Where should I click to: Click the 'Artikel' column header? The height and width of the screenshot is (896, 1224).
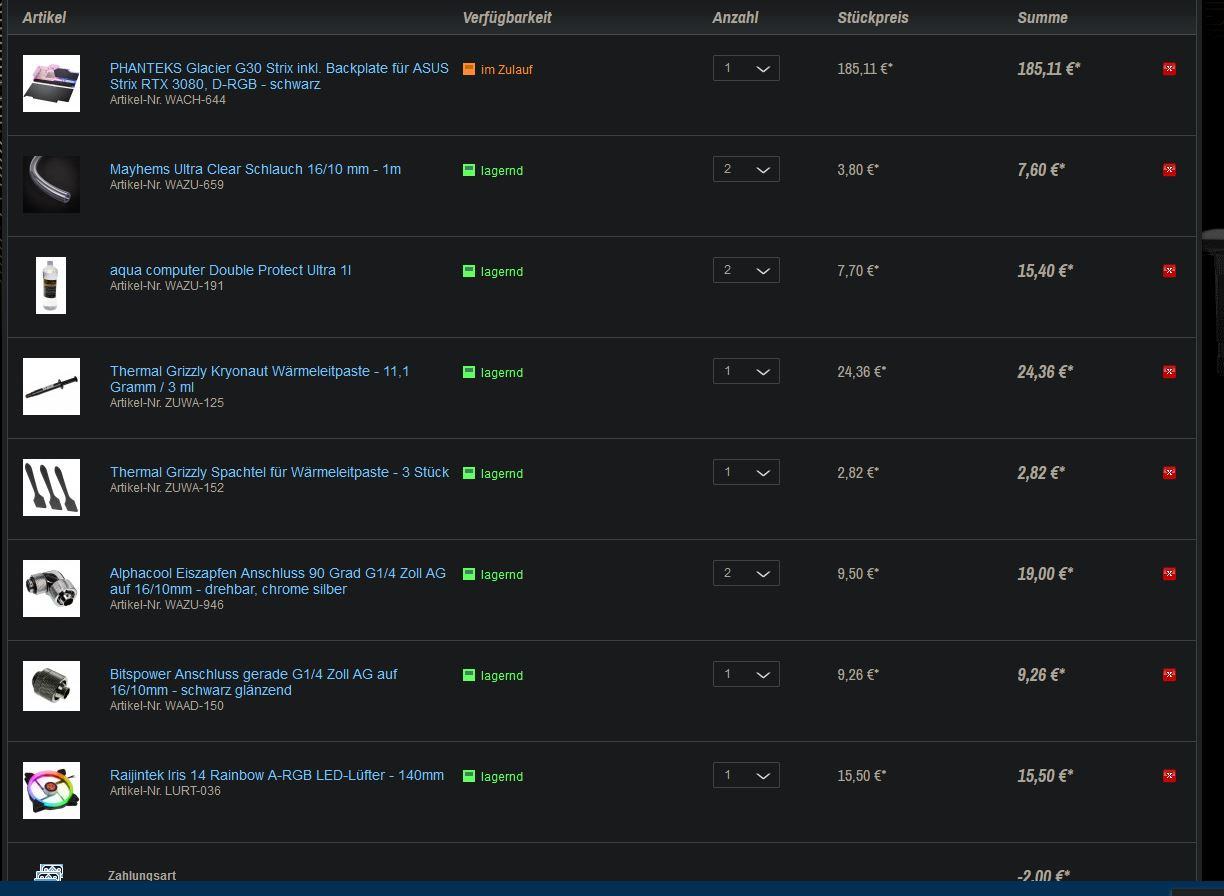[x=44, y=18]
